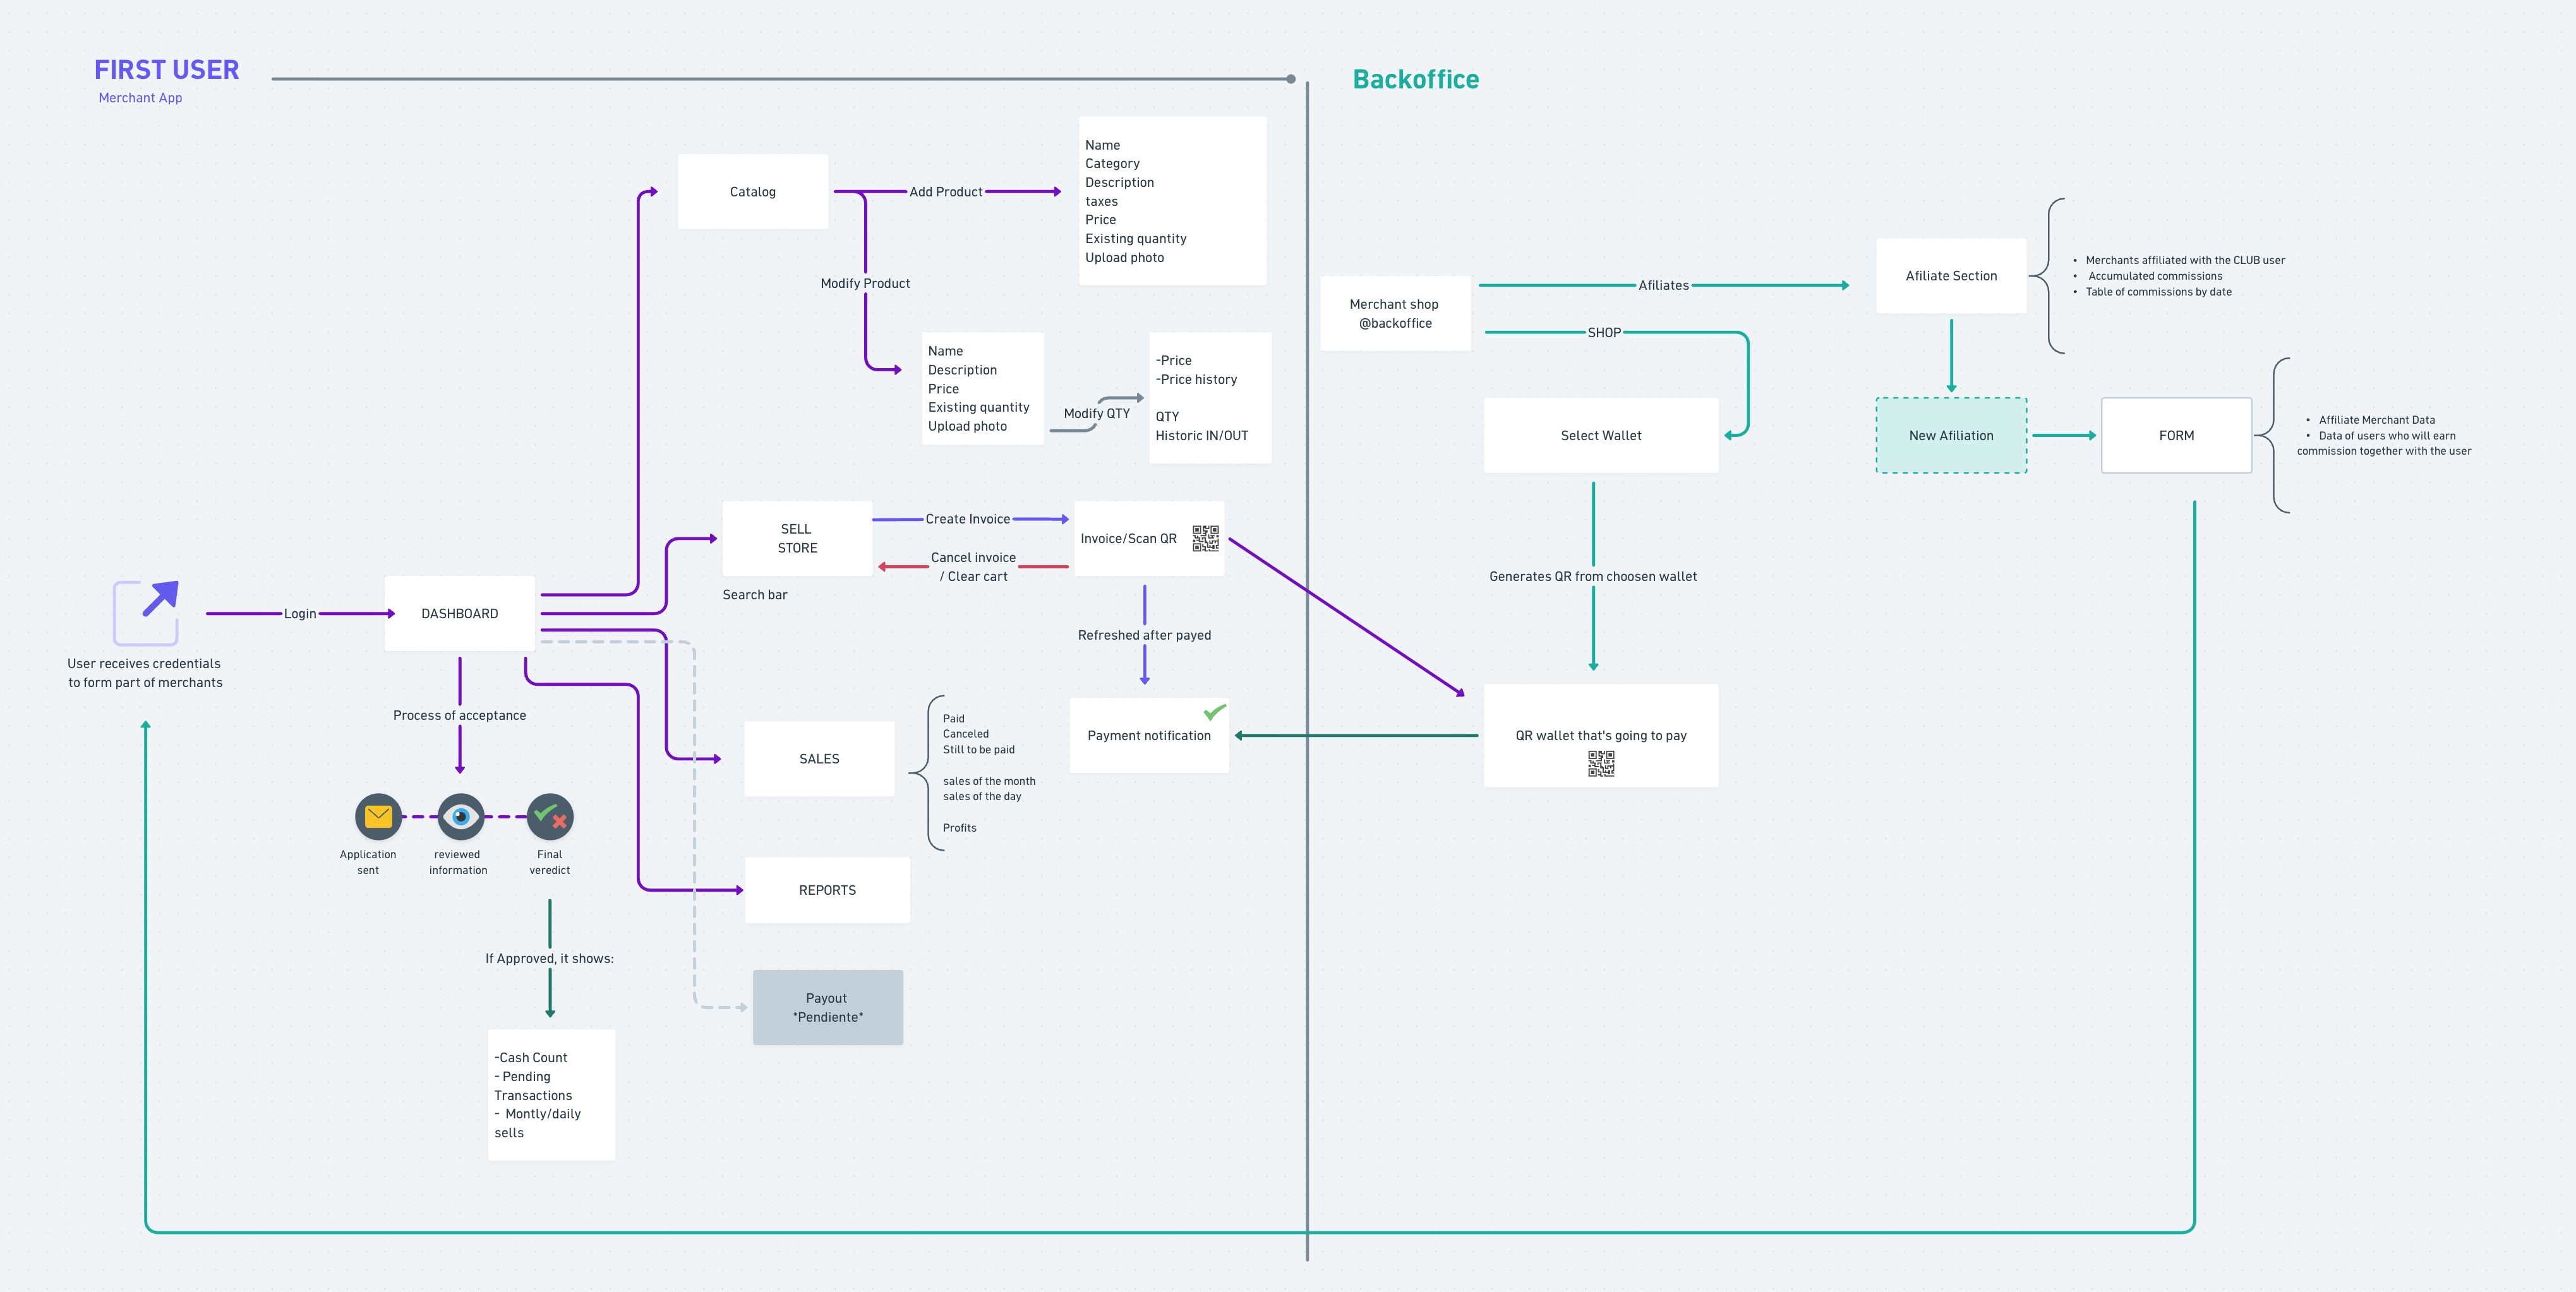Select the Merchant shop @backoffice box
This screenshot has height=1292, width=2576.
coord(1395,313)
